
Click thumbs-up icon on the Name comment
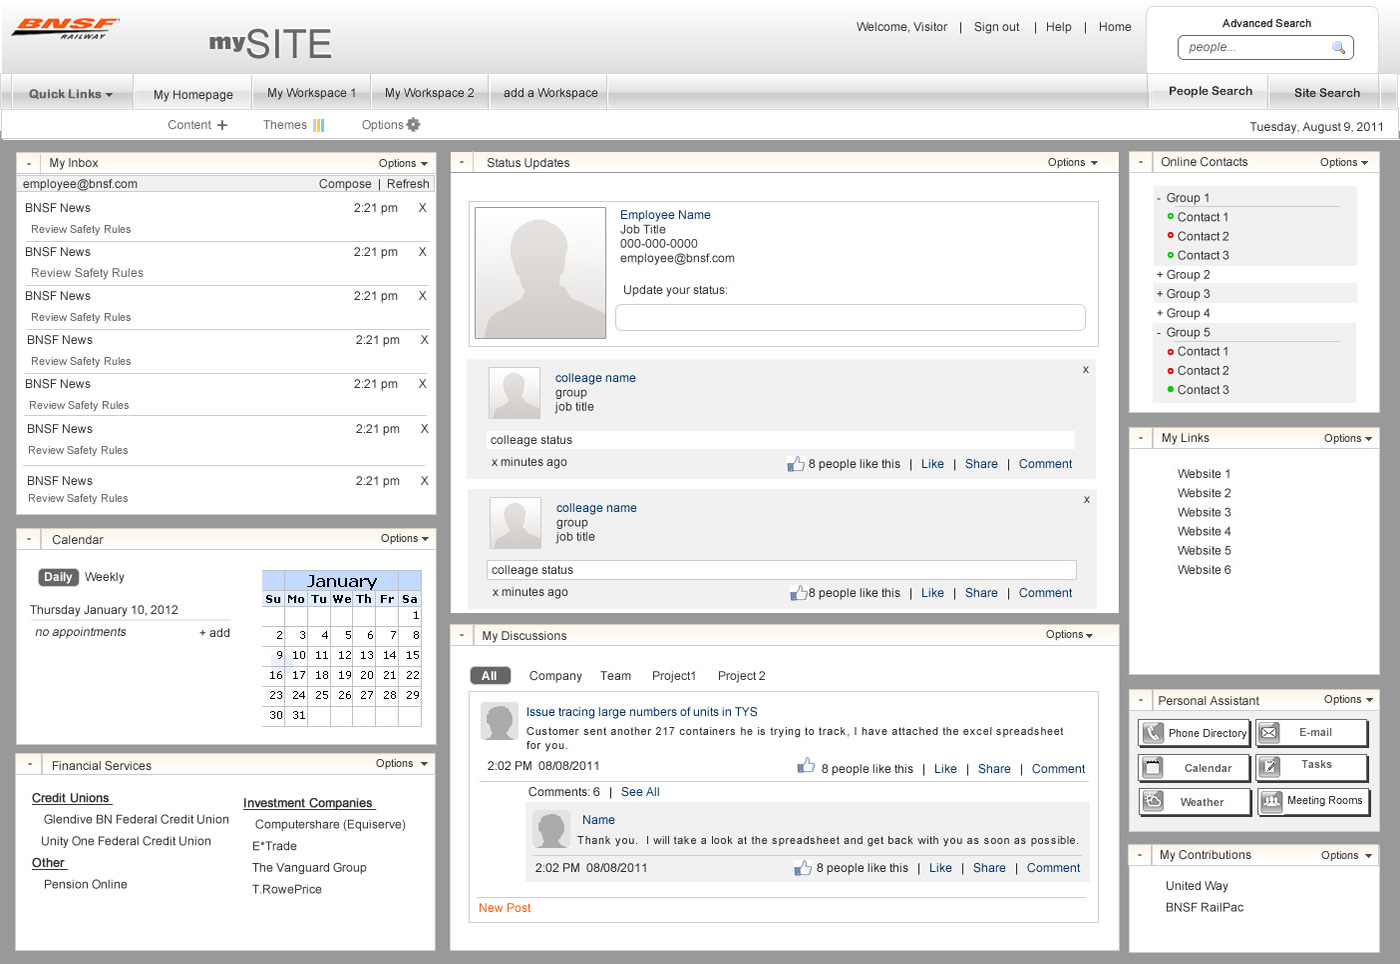pyautogui.click(x=803, y=868)
